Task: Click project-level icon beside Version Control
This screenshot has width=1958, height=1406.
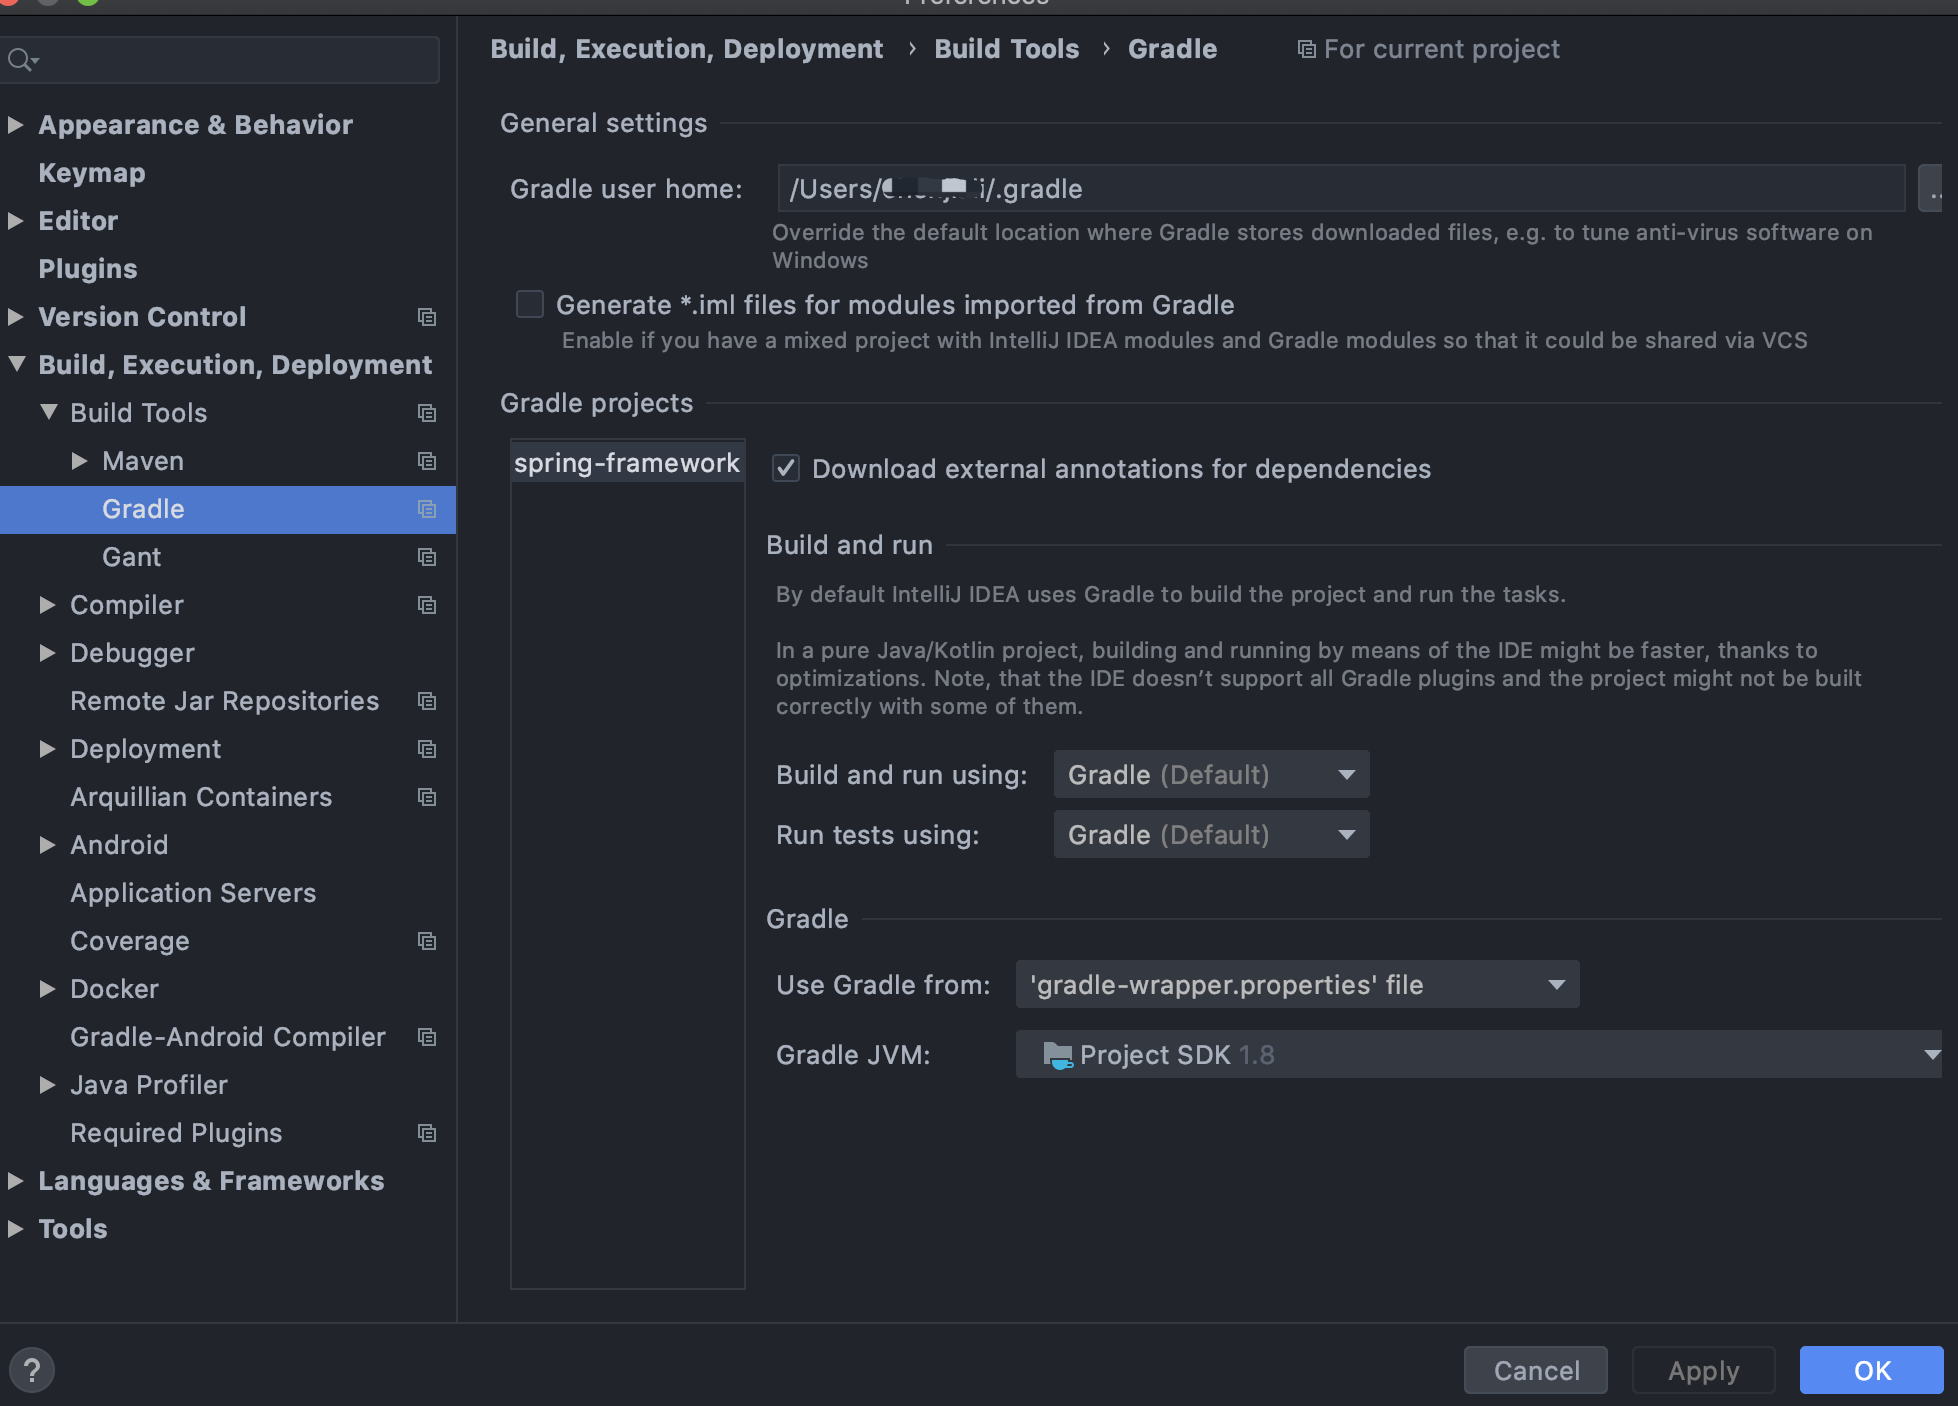Action: 427,317
